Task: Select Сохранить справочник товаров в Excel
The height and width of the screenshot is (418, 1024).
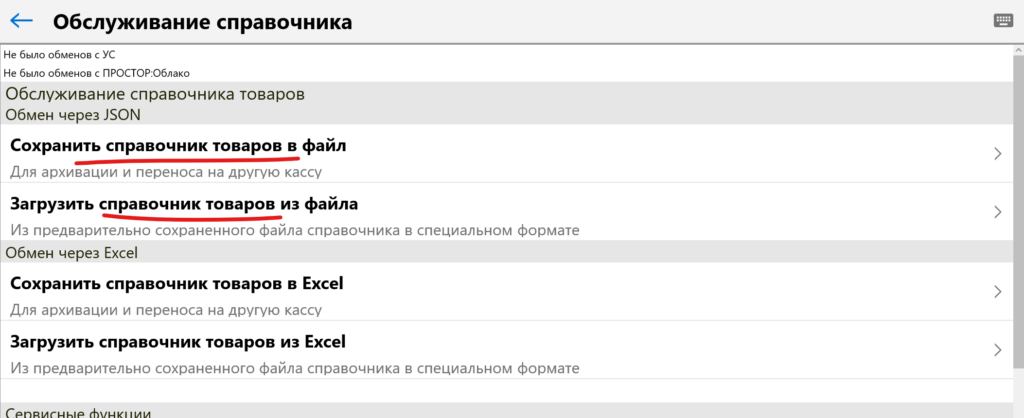Action: 177,284
